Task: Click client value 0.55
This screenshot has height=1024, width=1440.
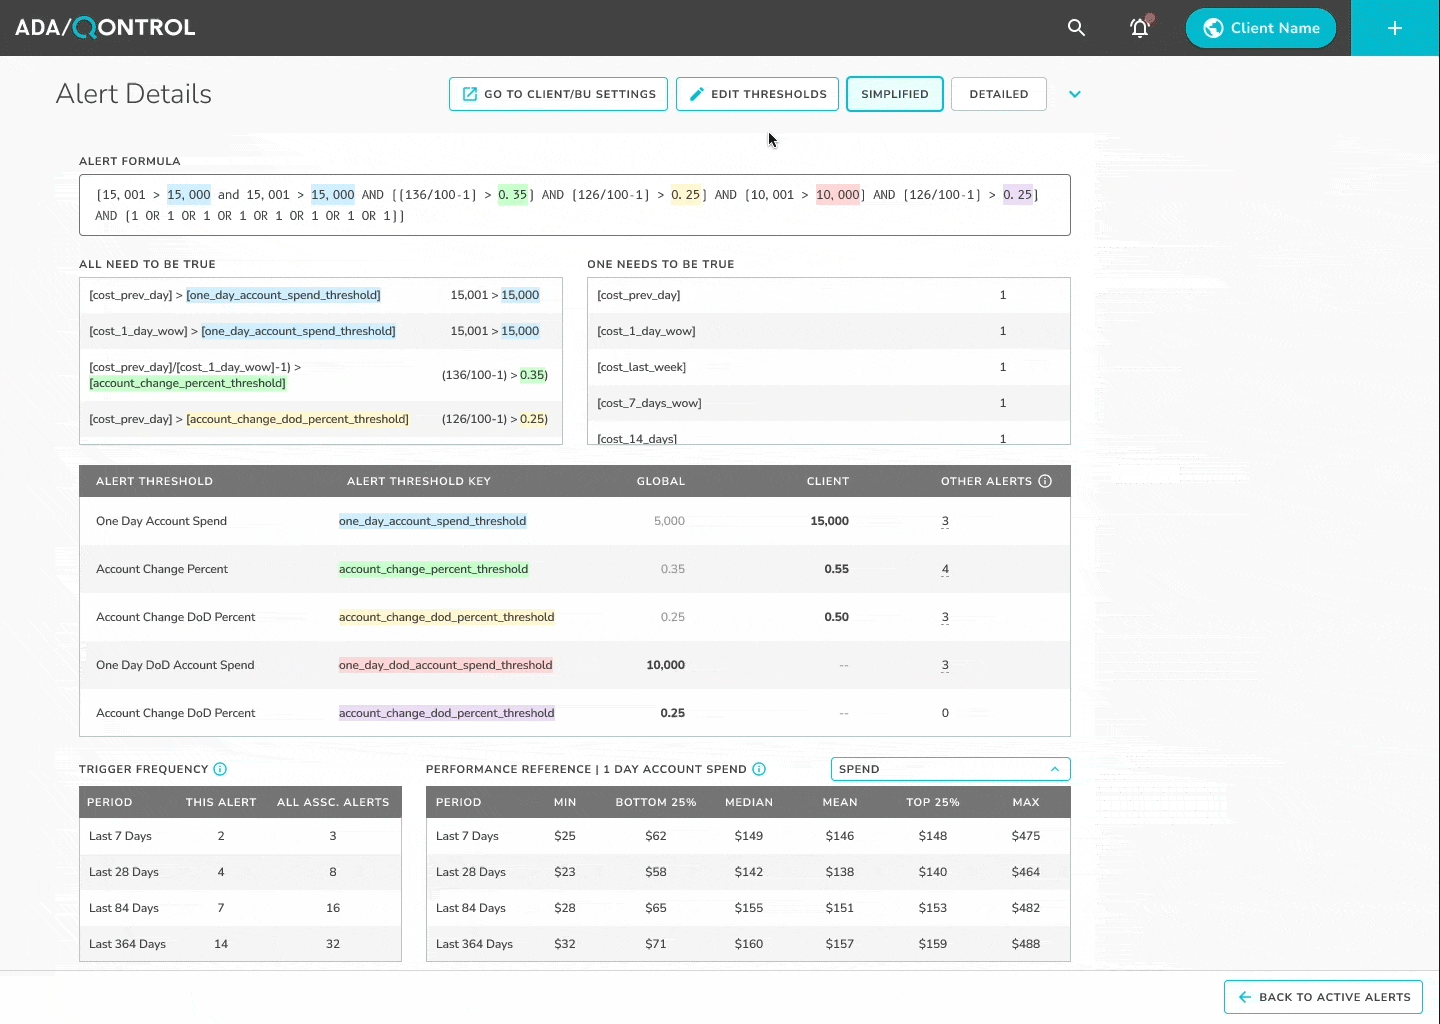Action: tap(836, 569)
